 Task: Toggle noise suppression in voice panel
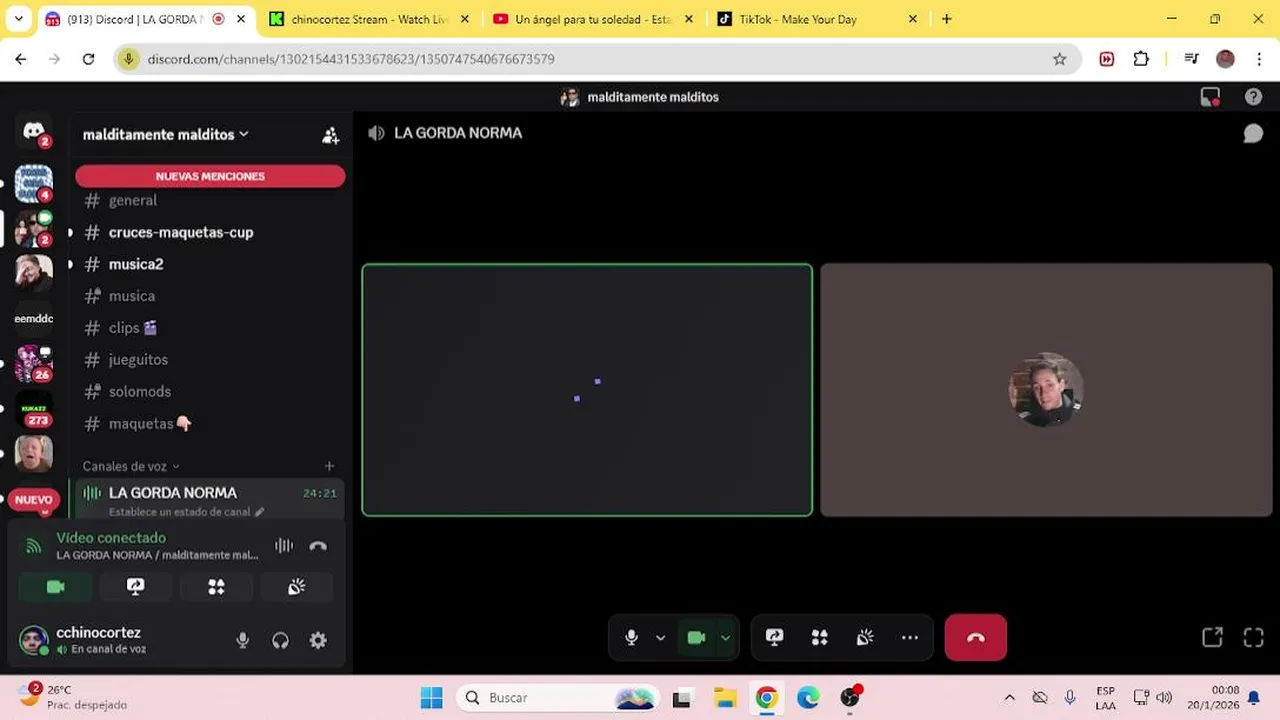pyautogui.click(x=284, y=546)
